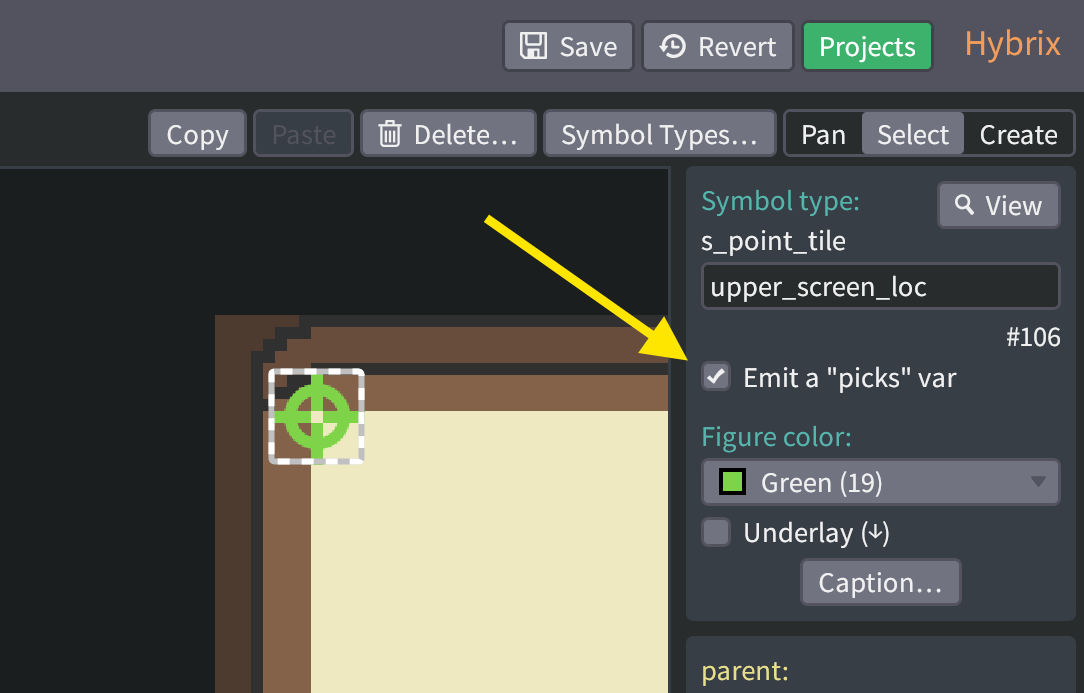Viewport: 1084px width, 693px height.
Task: Switch to Create mode
Action: (x=1018, y=134)
